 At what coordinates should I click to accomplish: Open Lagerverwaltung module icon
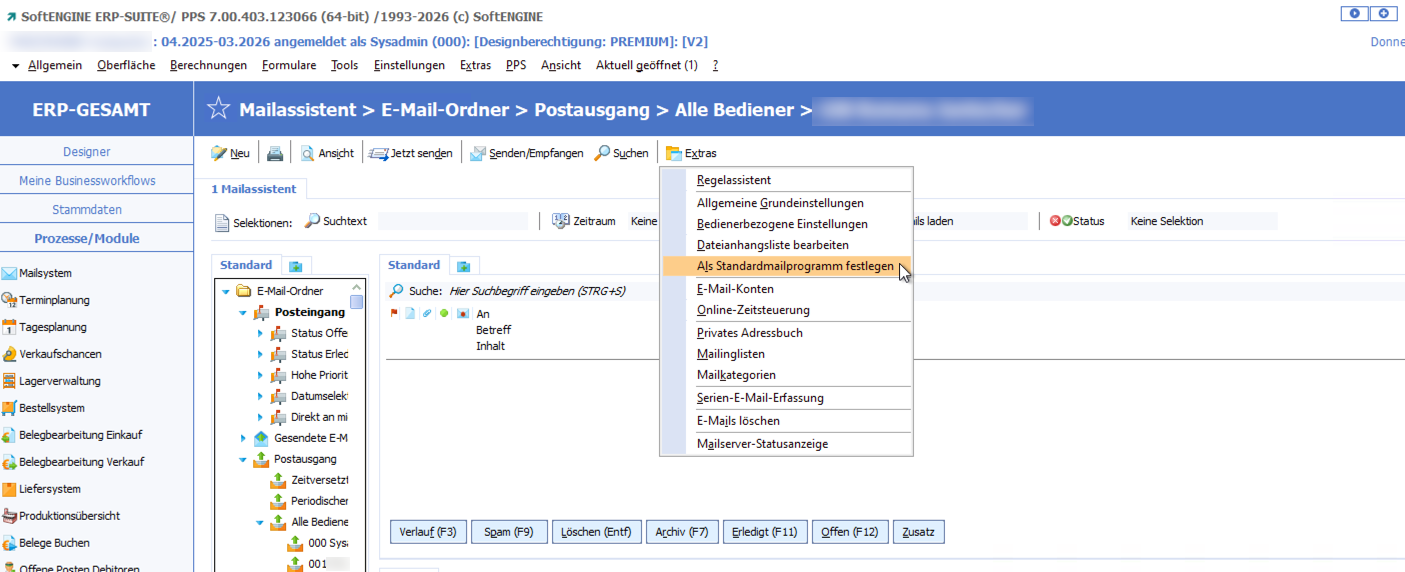pyautogui.click(x=10, y=381)
